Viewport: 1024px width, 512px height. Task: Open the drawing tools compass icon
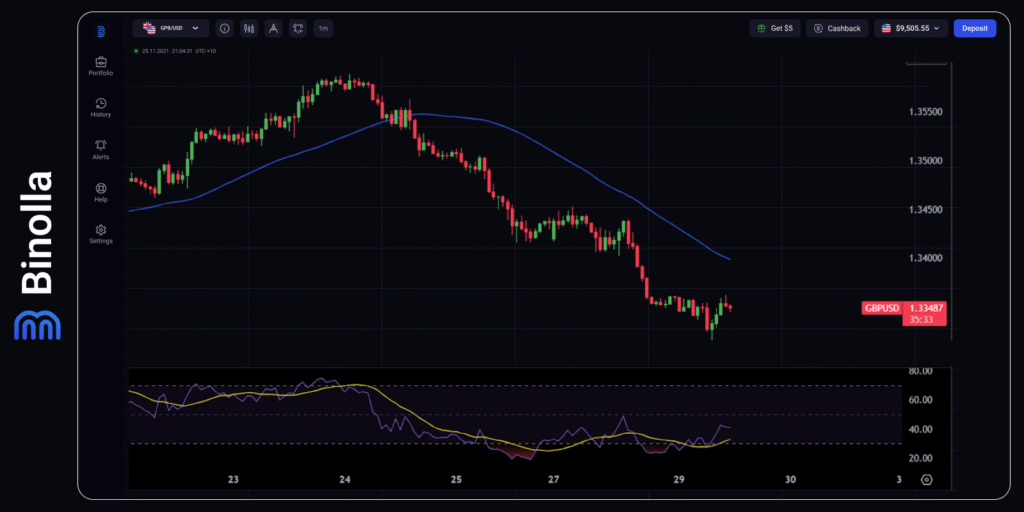click(x=273, y=29)
